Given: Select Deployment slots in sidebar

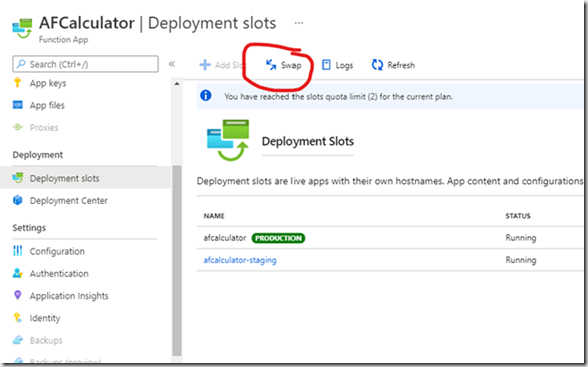Looking at the screenshot, I should point(86,178).
